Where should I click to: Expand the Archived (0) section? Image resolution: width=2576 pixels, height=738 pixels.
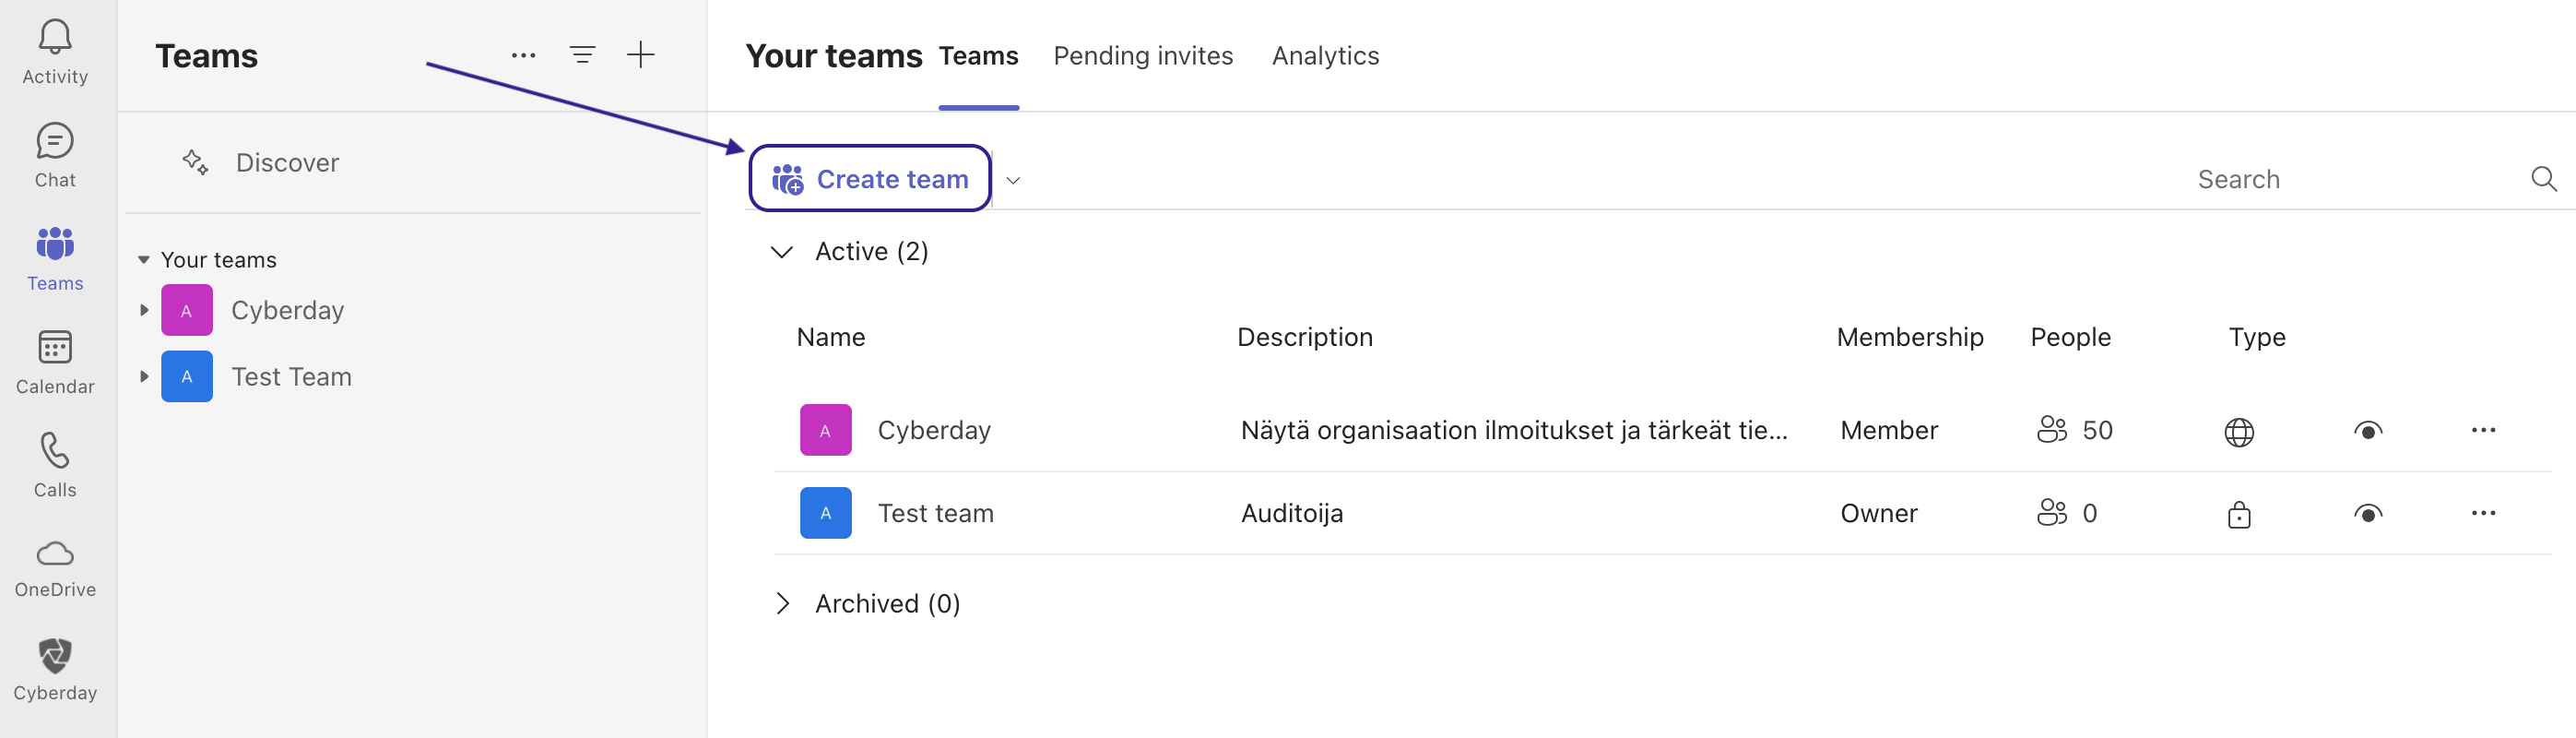[x=782, y=603]
